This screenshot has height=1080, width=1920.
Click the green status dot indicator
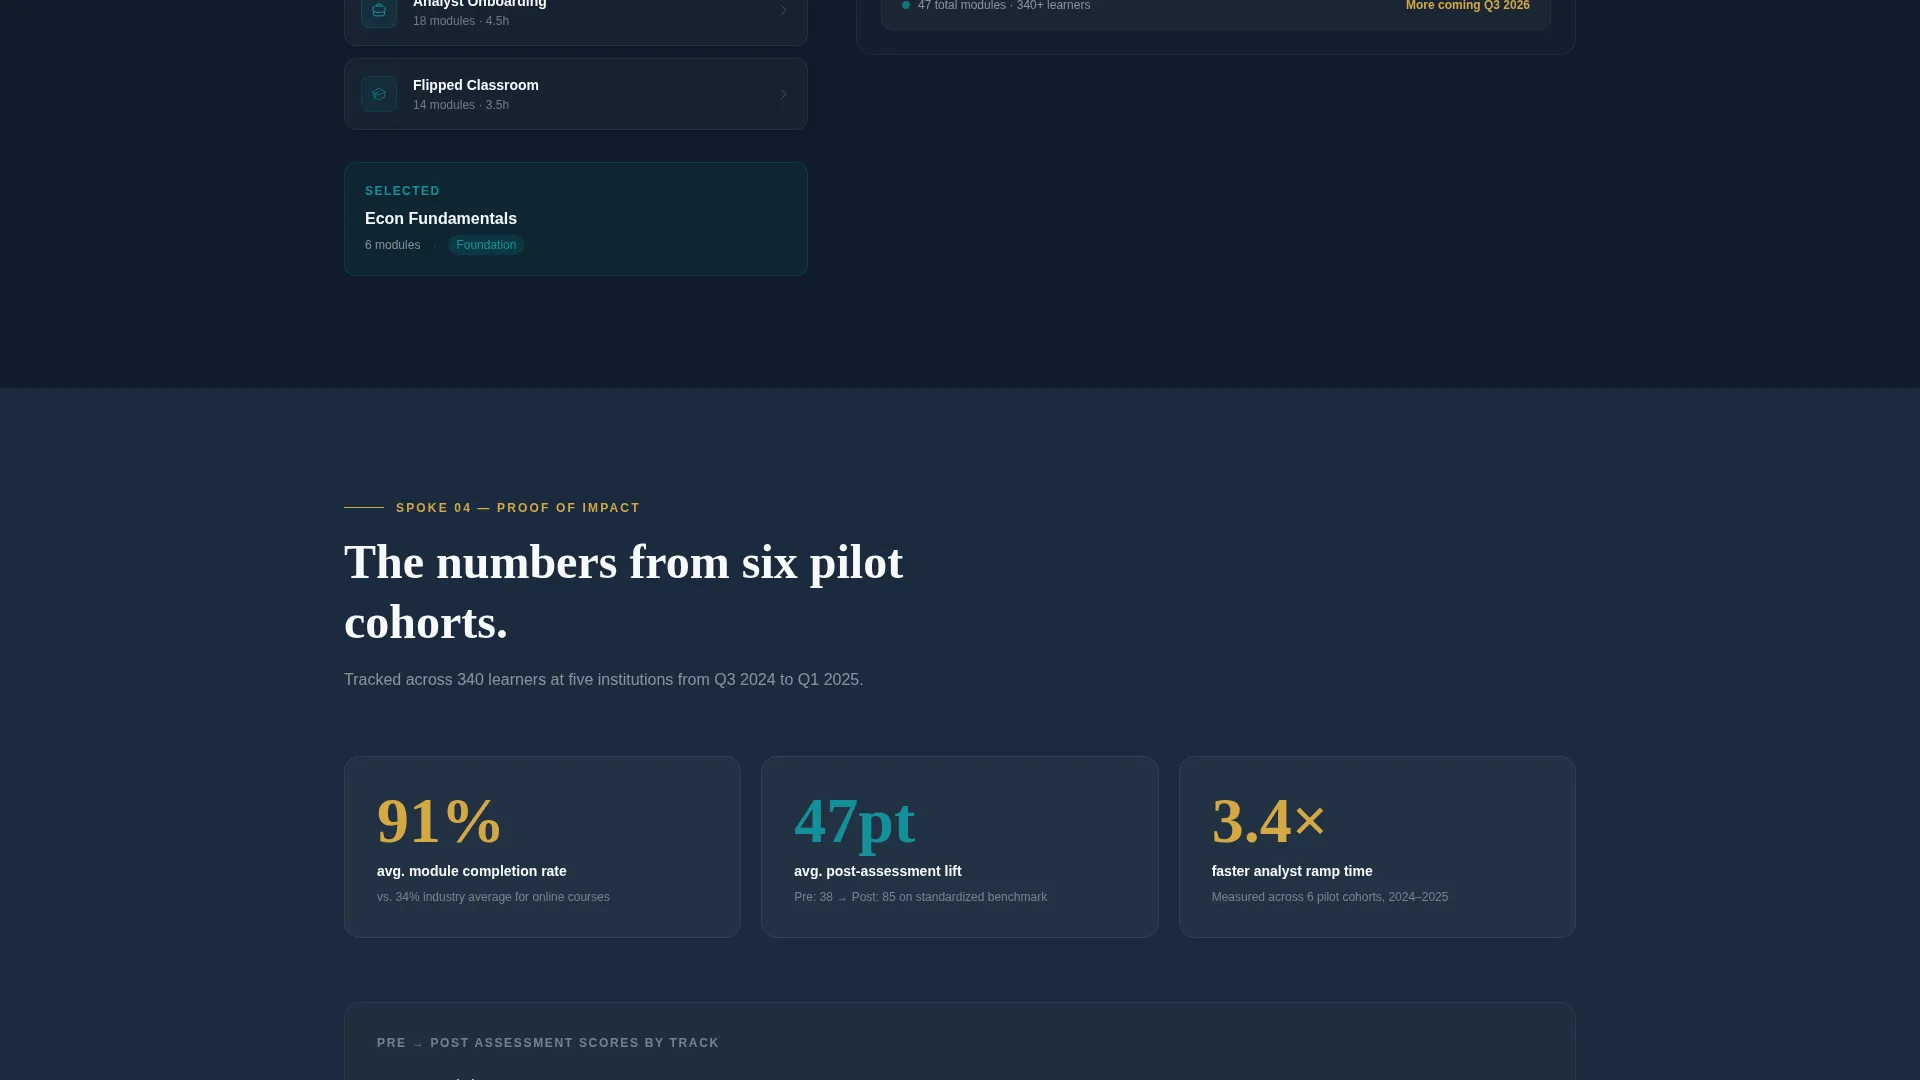click(x=906, y=5)
